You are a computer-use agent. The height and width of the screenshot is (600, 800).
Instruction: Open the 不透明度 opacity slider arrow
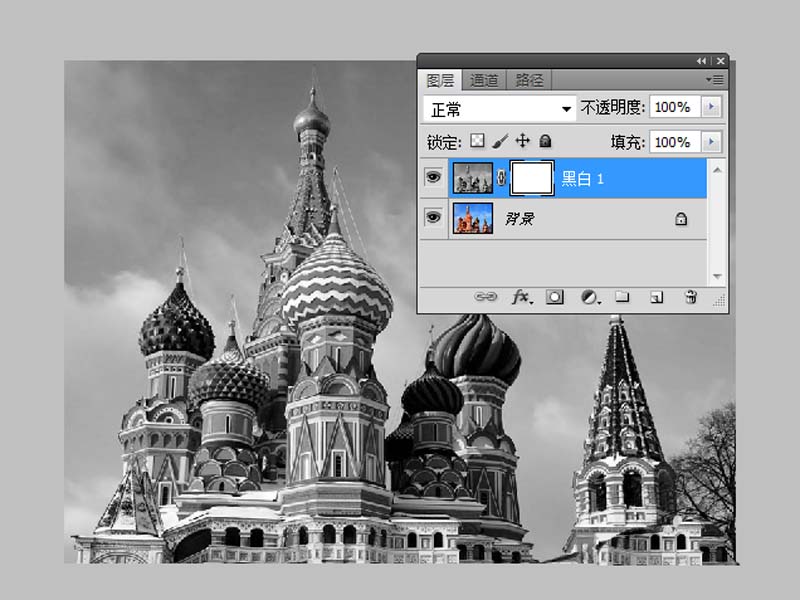[711, 107]
